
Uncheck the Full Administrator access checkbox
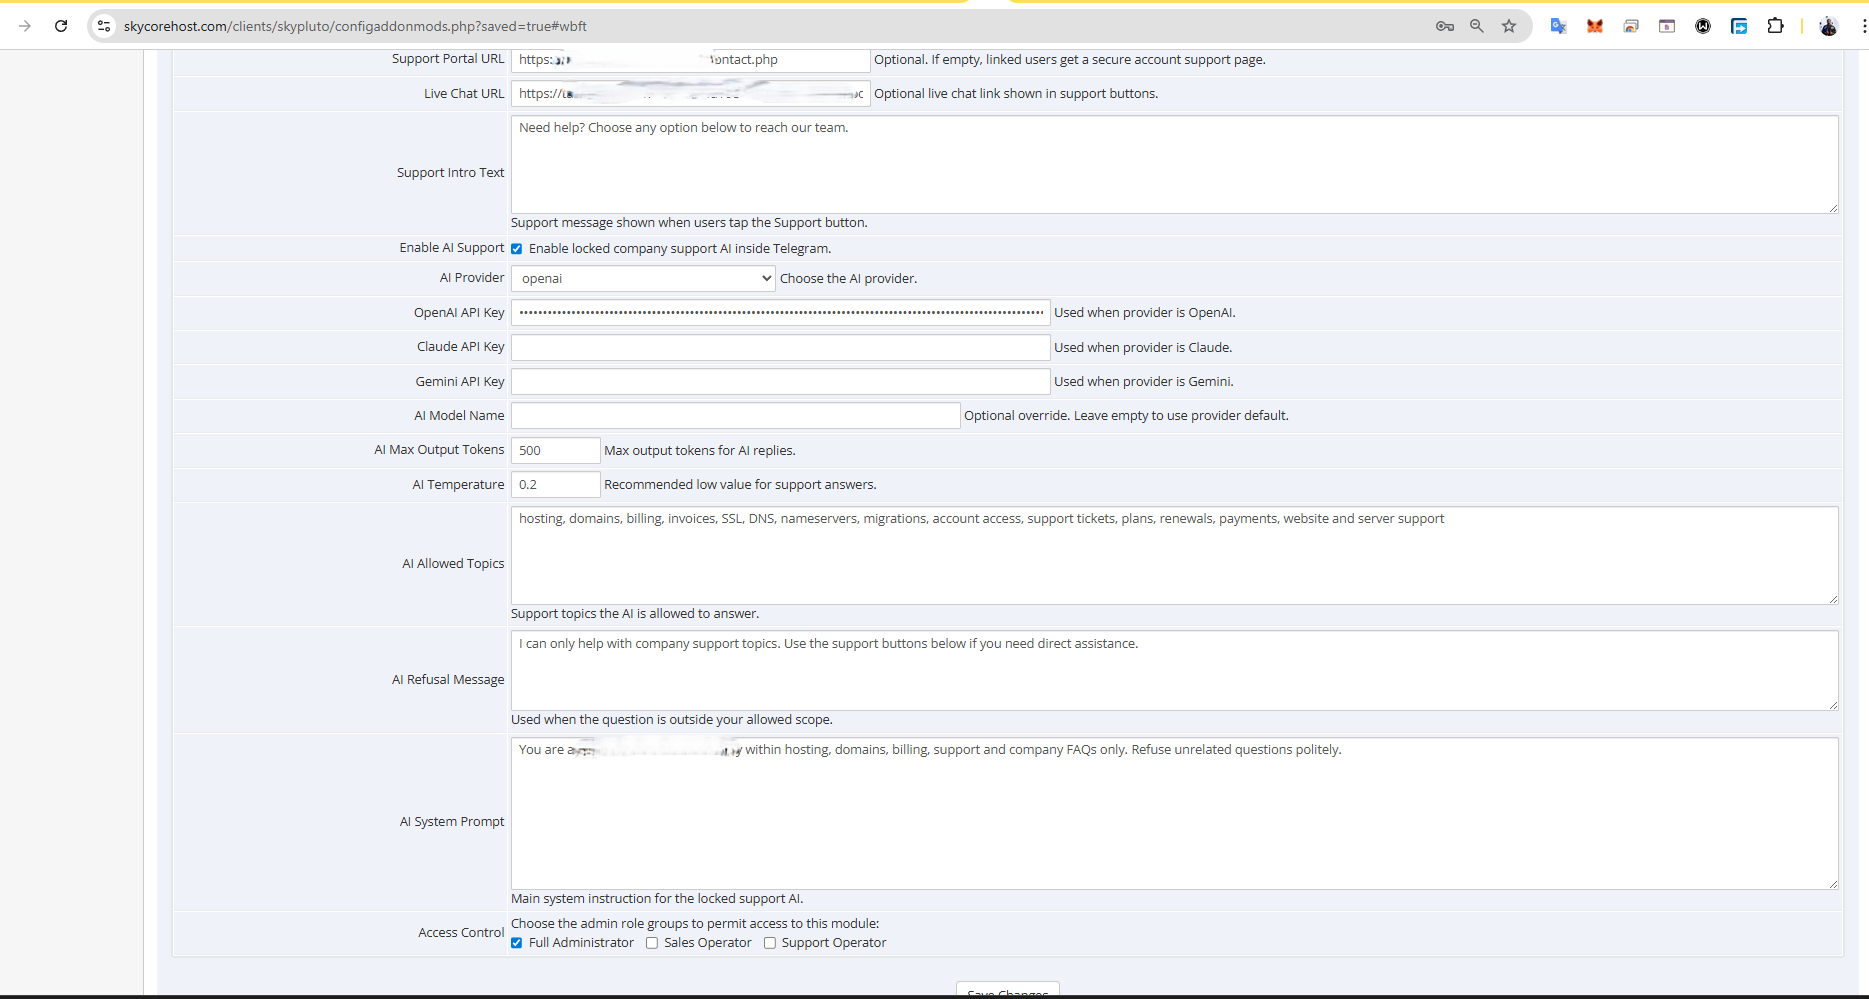[x=517, y=943]
